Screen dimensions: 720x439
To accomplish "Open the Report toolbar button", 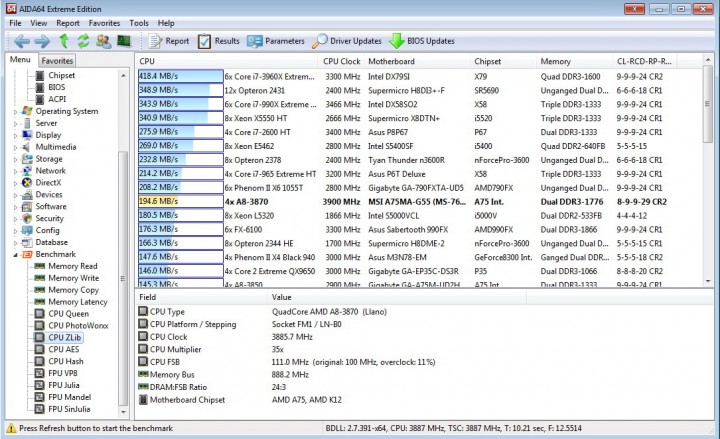I will coord(169,41).
